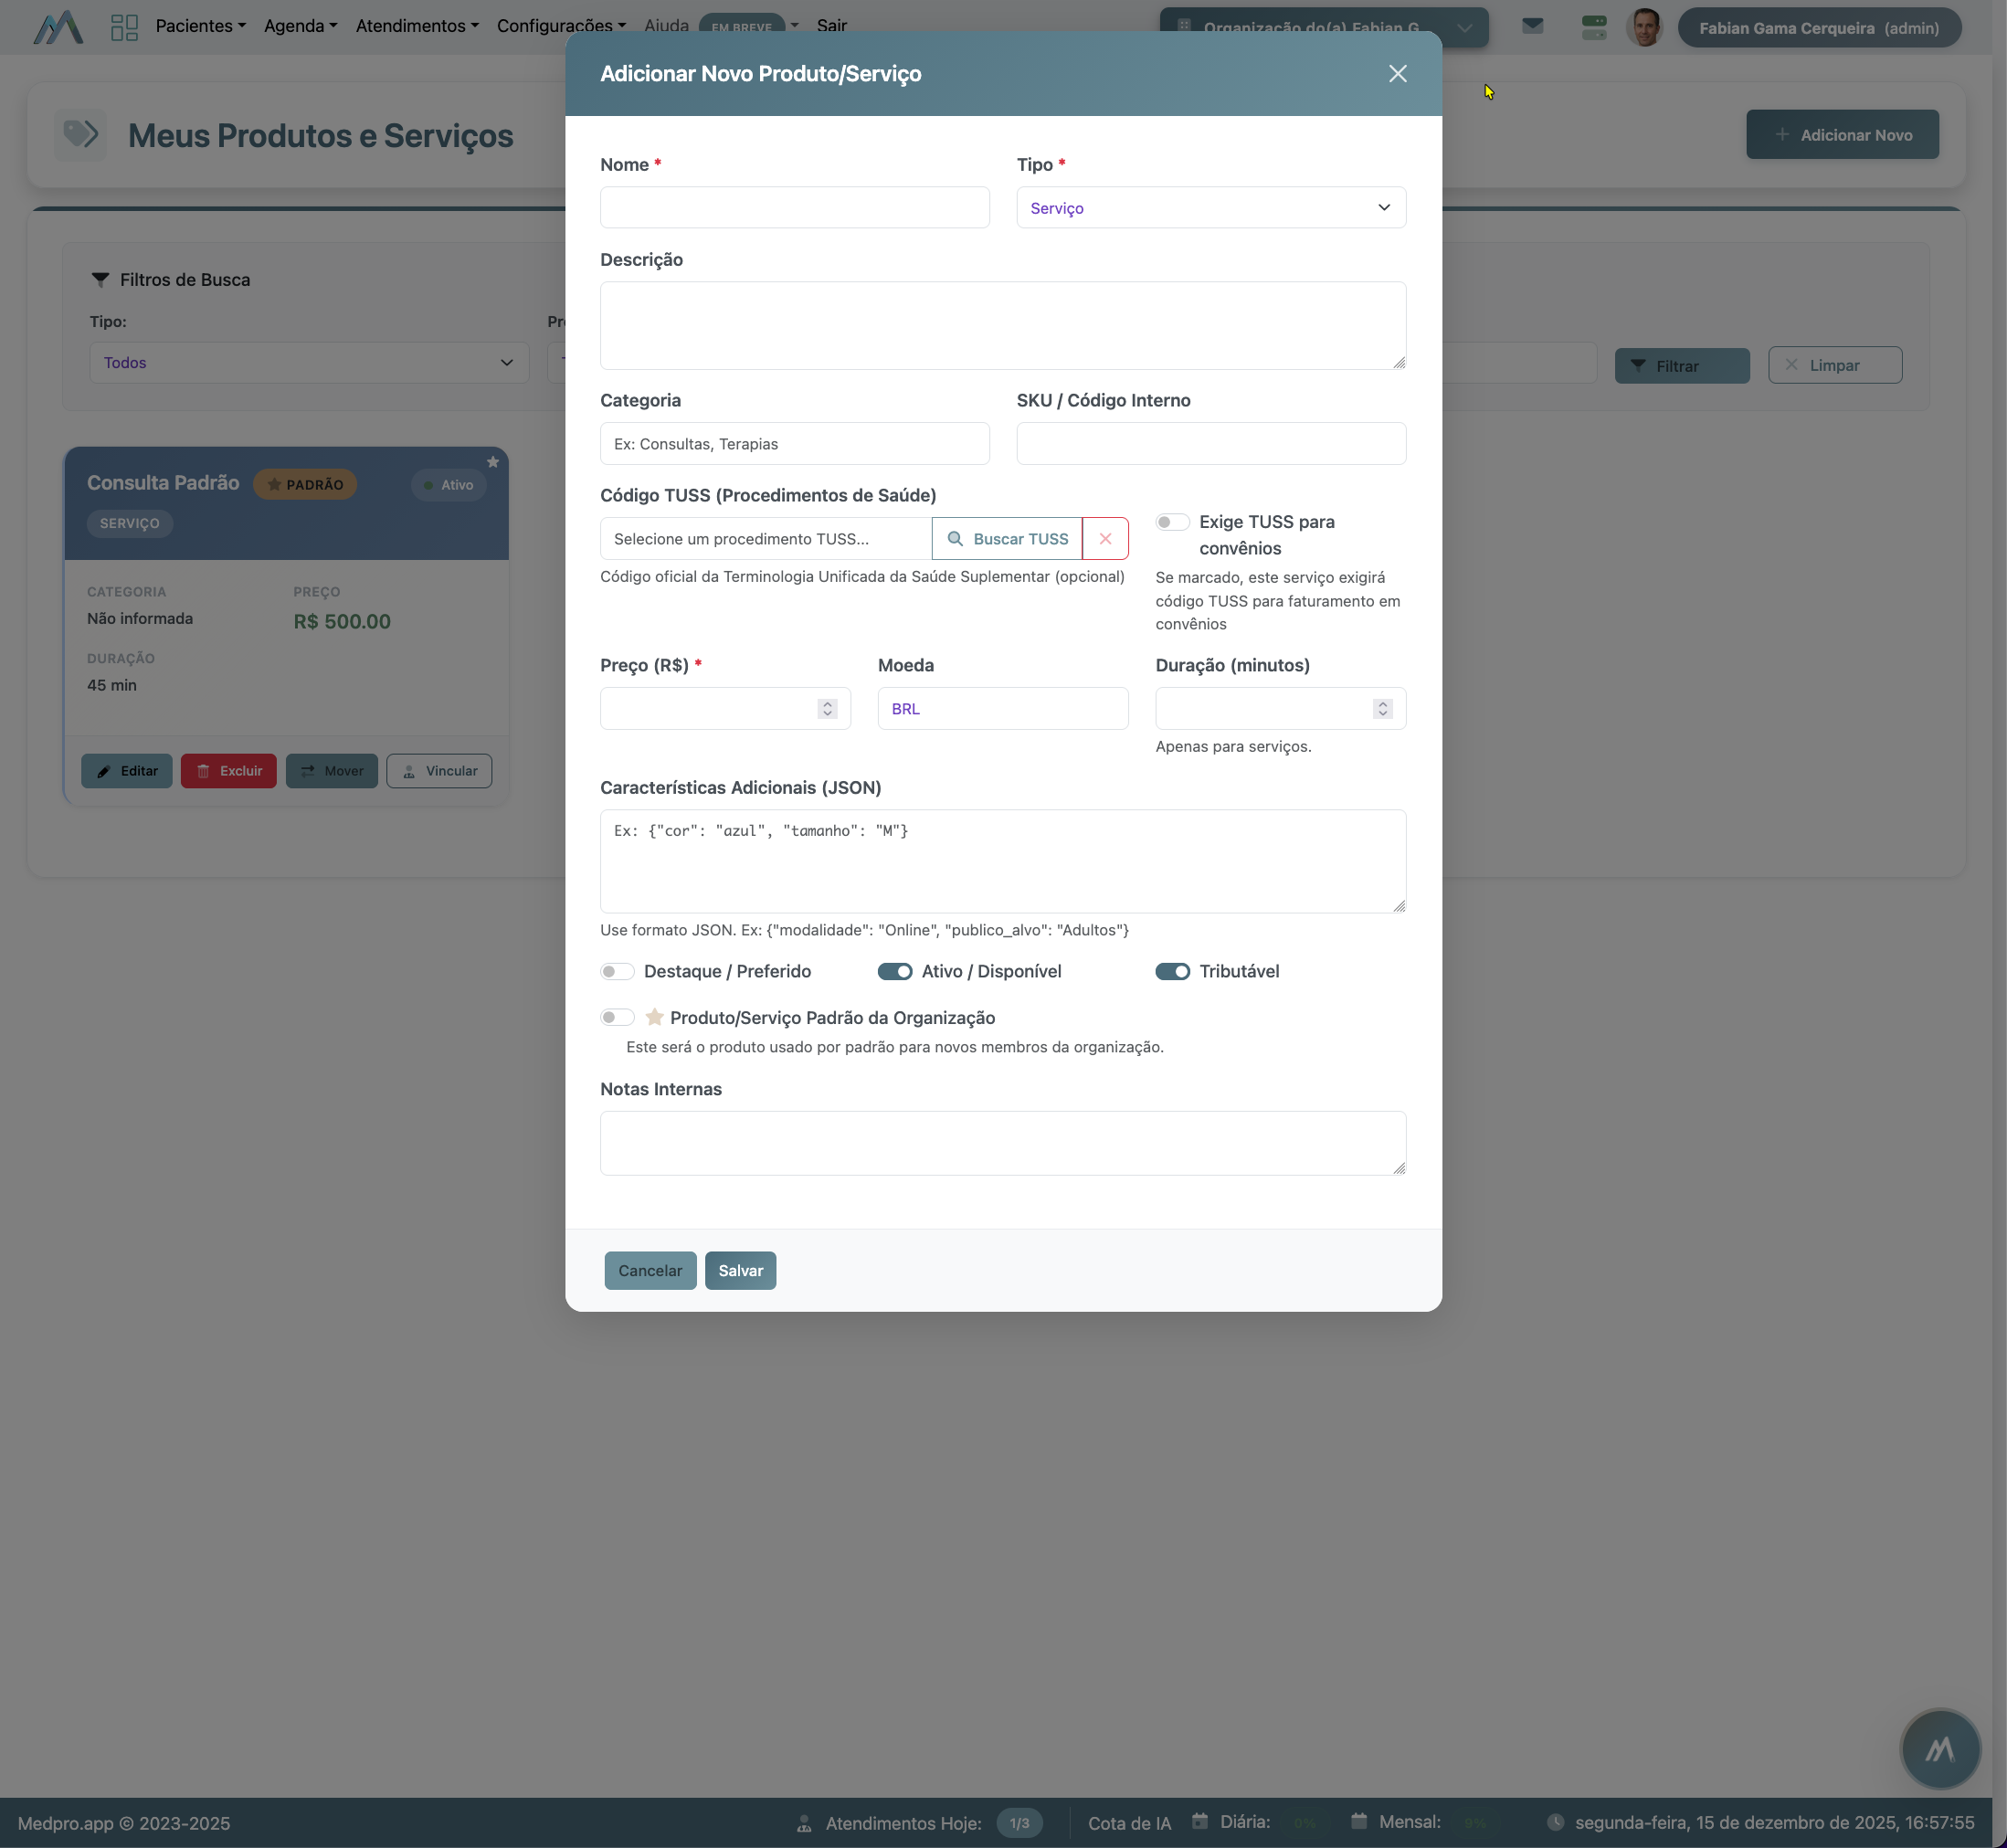Enable the Destaque / Preferido toggle
2007x1848 pixels.
tap(617, 972)
